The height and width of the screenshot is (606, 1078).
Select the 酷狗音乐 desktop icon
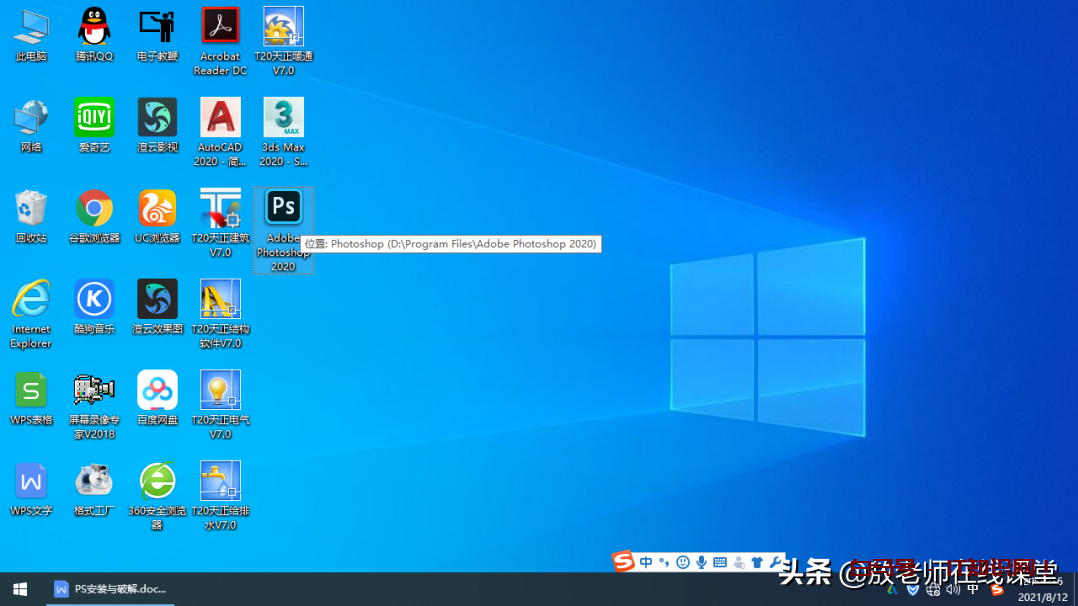tap(94, 300)
